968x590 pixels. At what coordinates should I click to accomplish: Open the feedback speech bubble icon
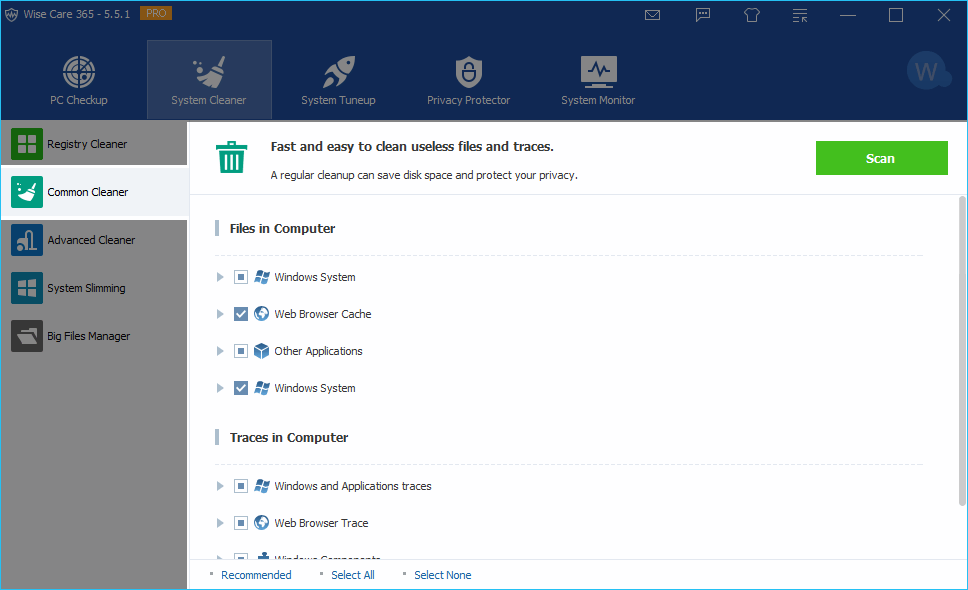(x=703, y=15)
